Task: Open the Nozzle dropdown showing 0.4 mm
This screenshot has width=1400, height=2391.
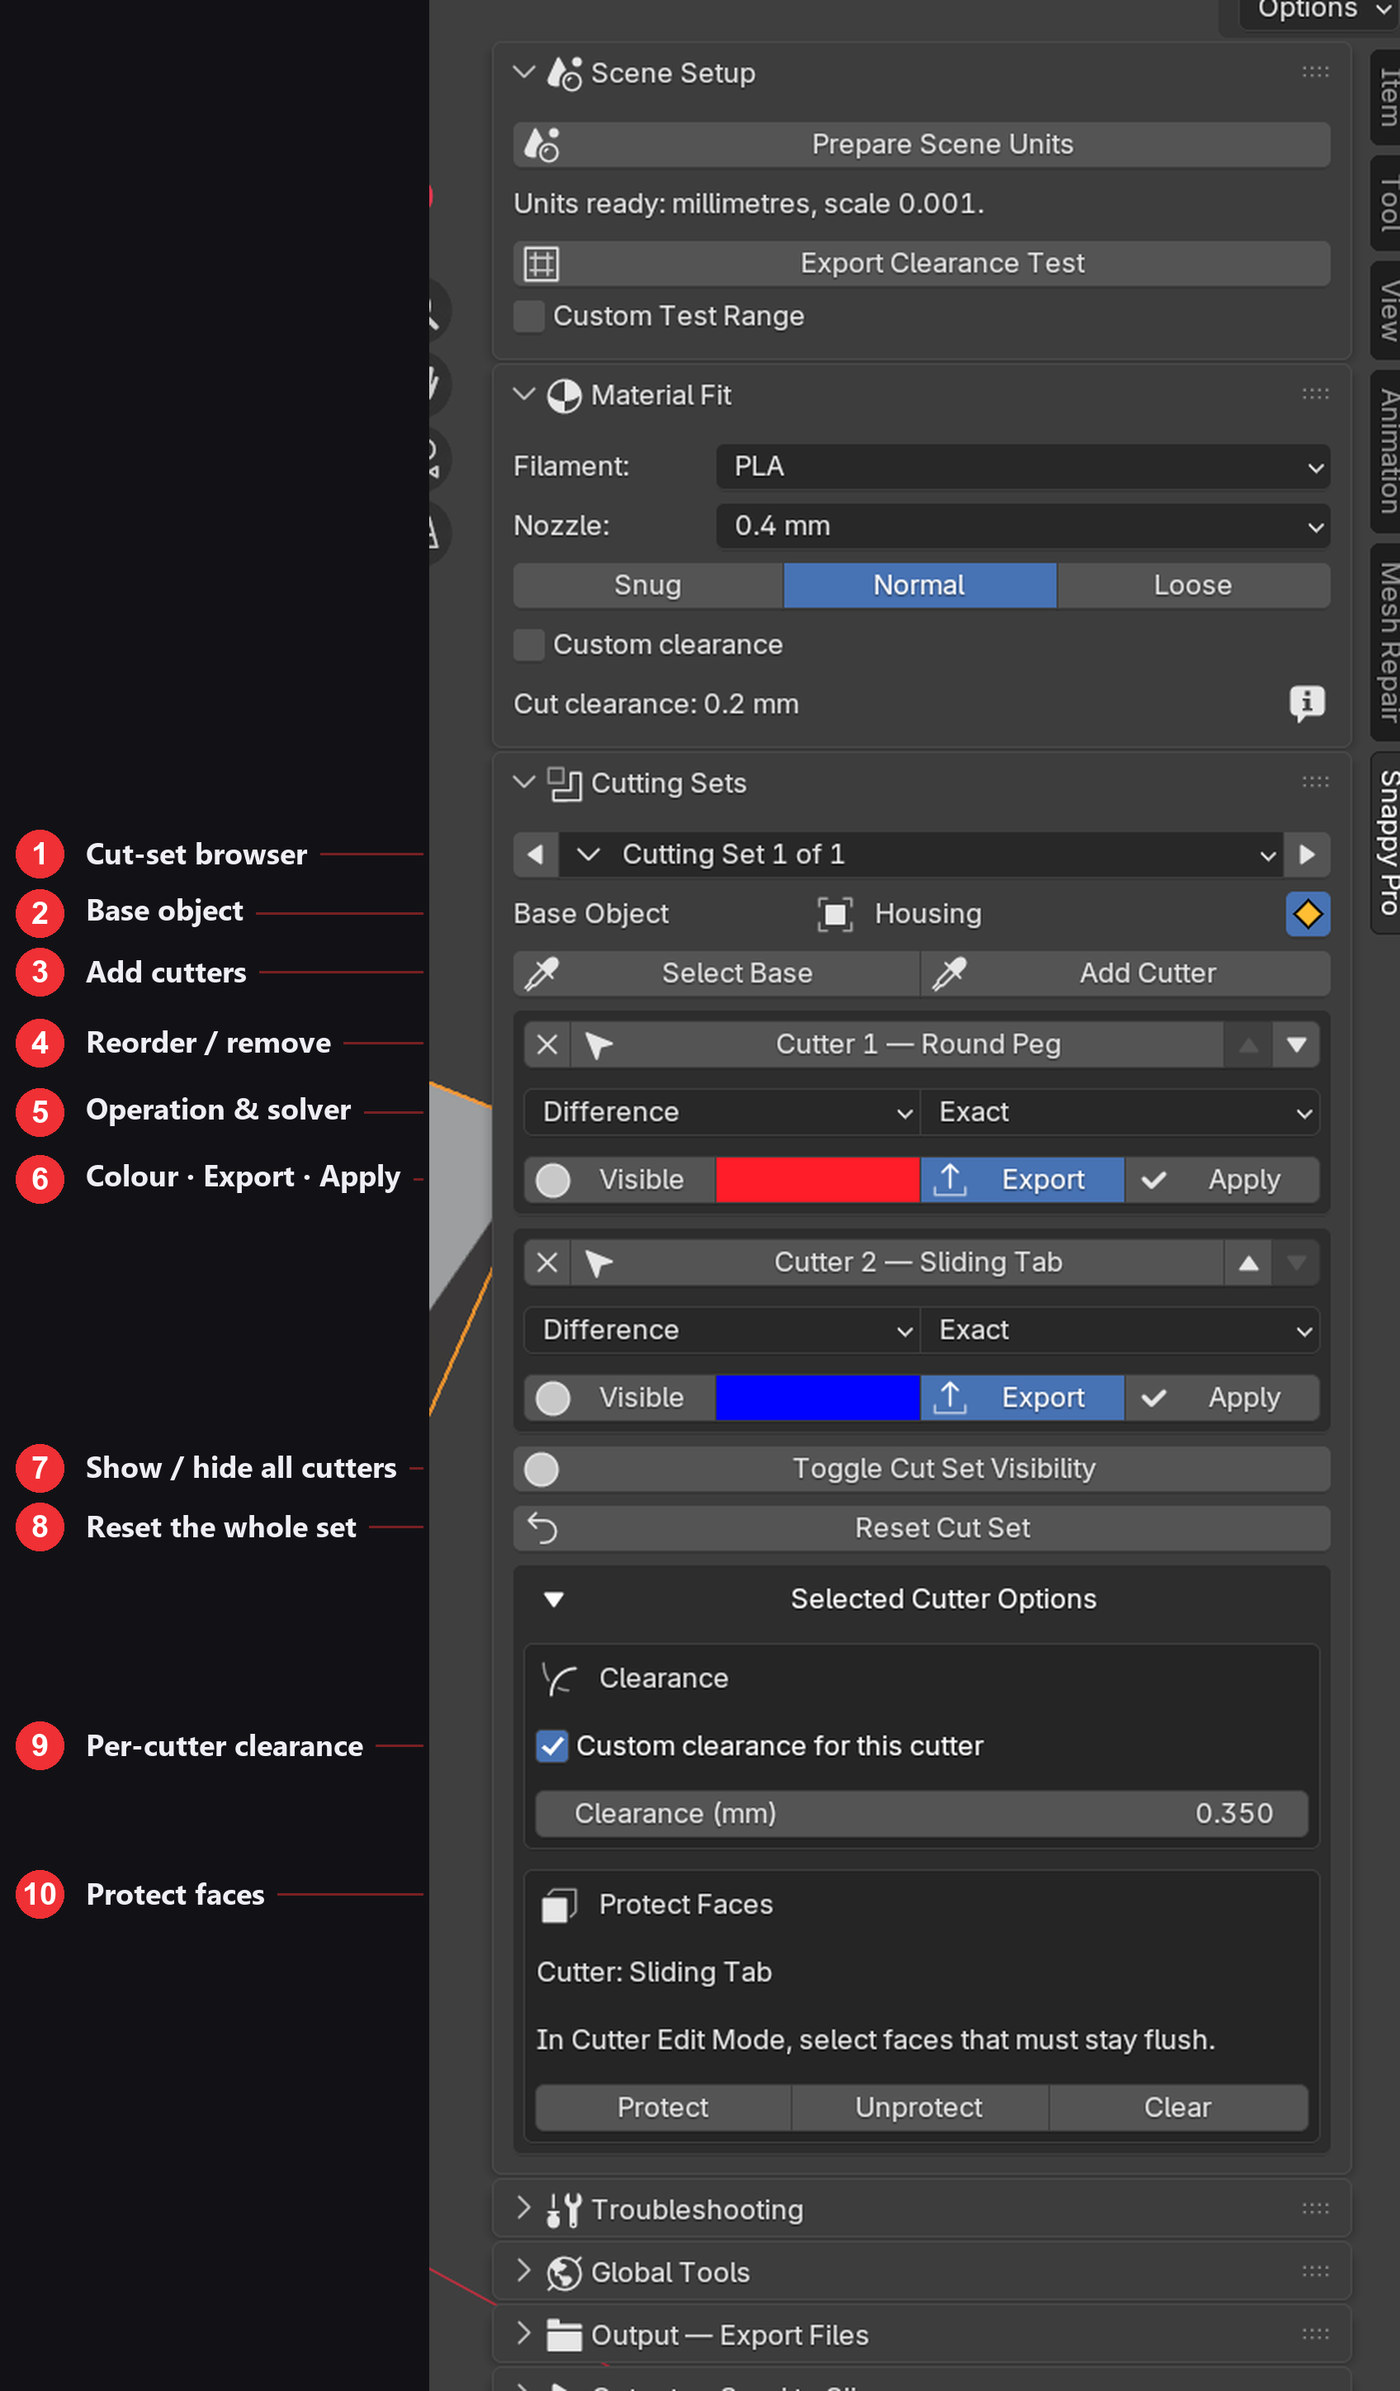Action: [1023, 526]
